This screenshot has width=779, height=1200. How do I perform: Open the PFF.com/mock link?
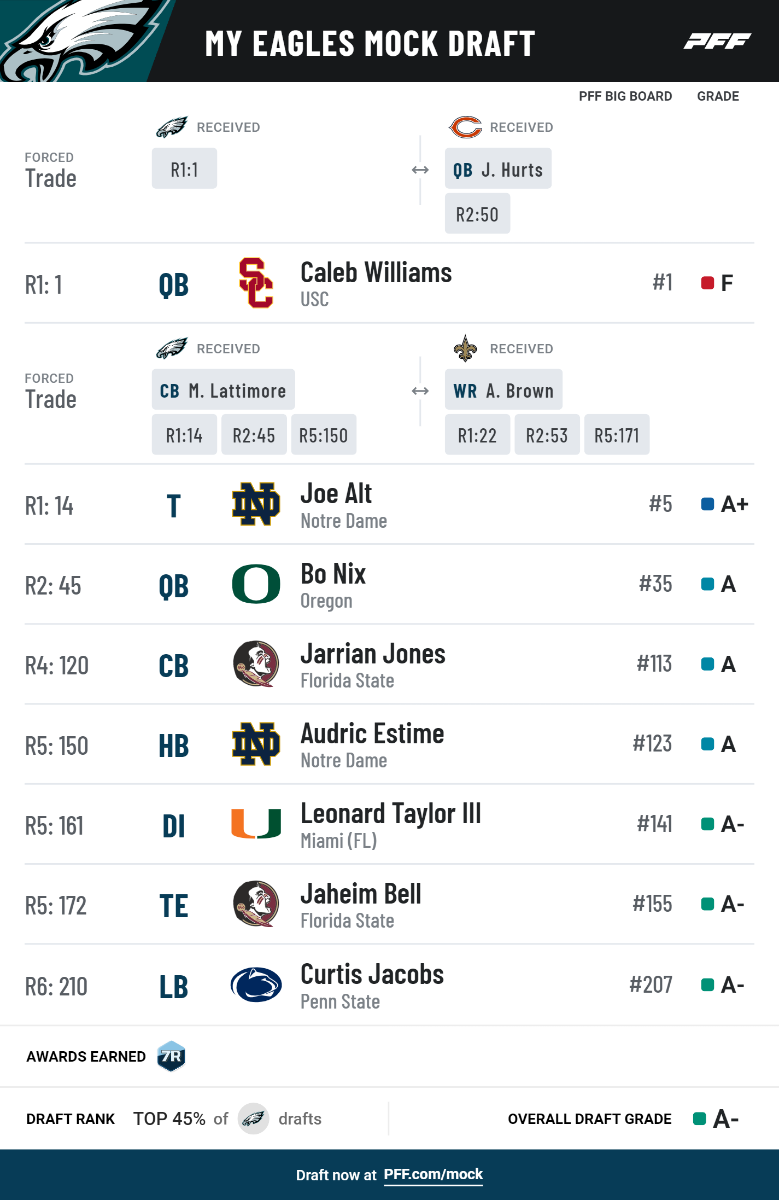[x=433, y=1175]
